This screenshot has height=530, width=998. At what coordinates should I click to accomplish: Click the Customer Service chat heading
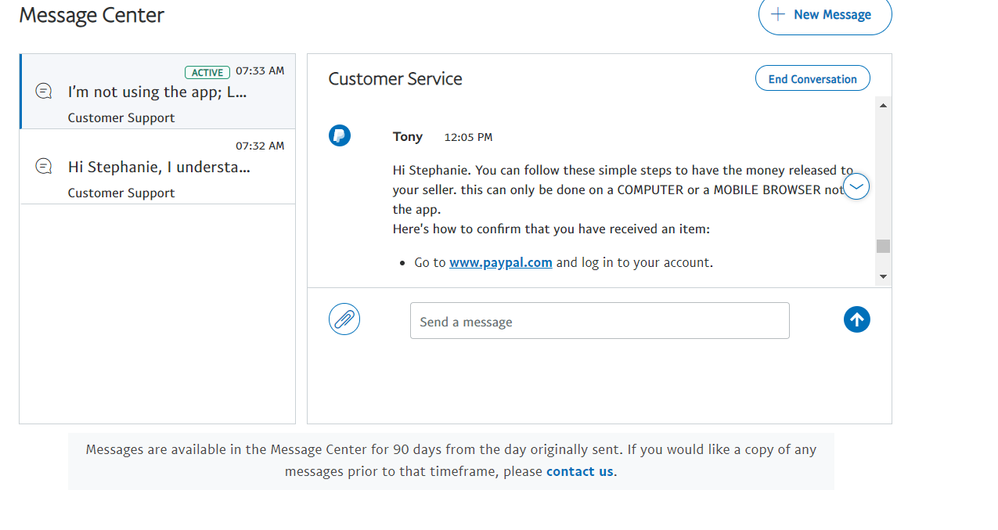click(x=395, y=79)
